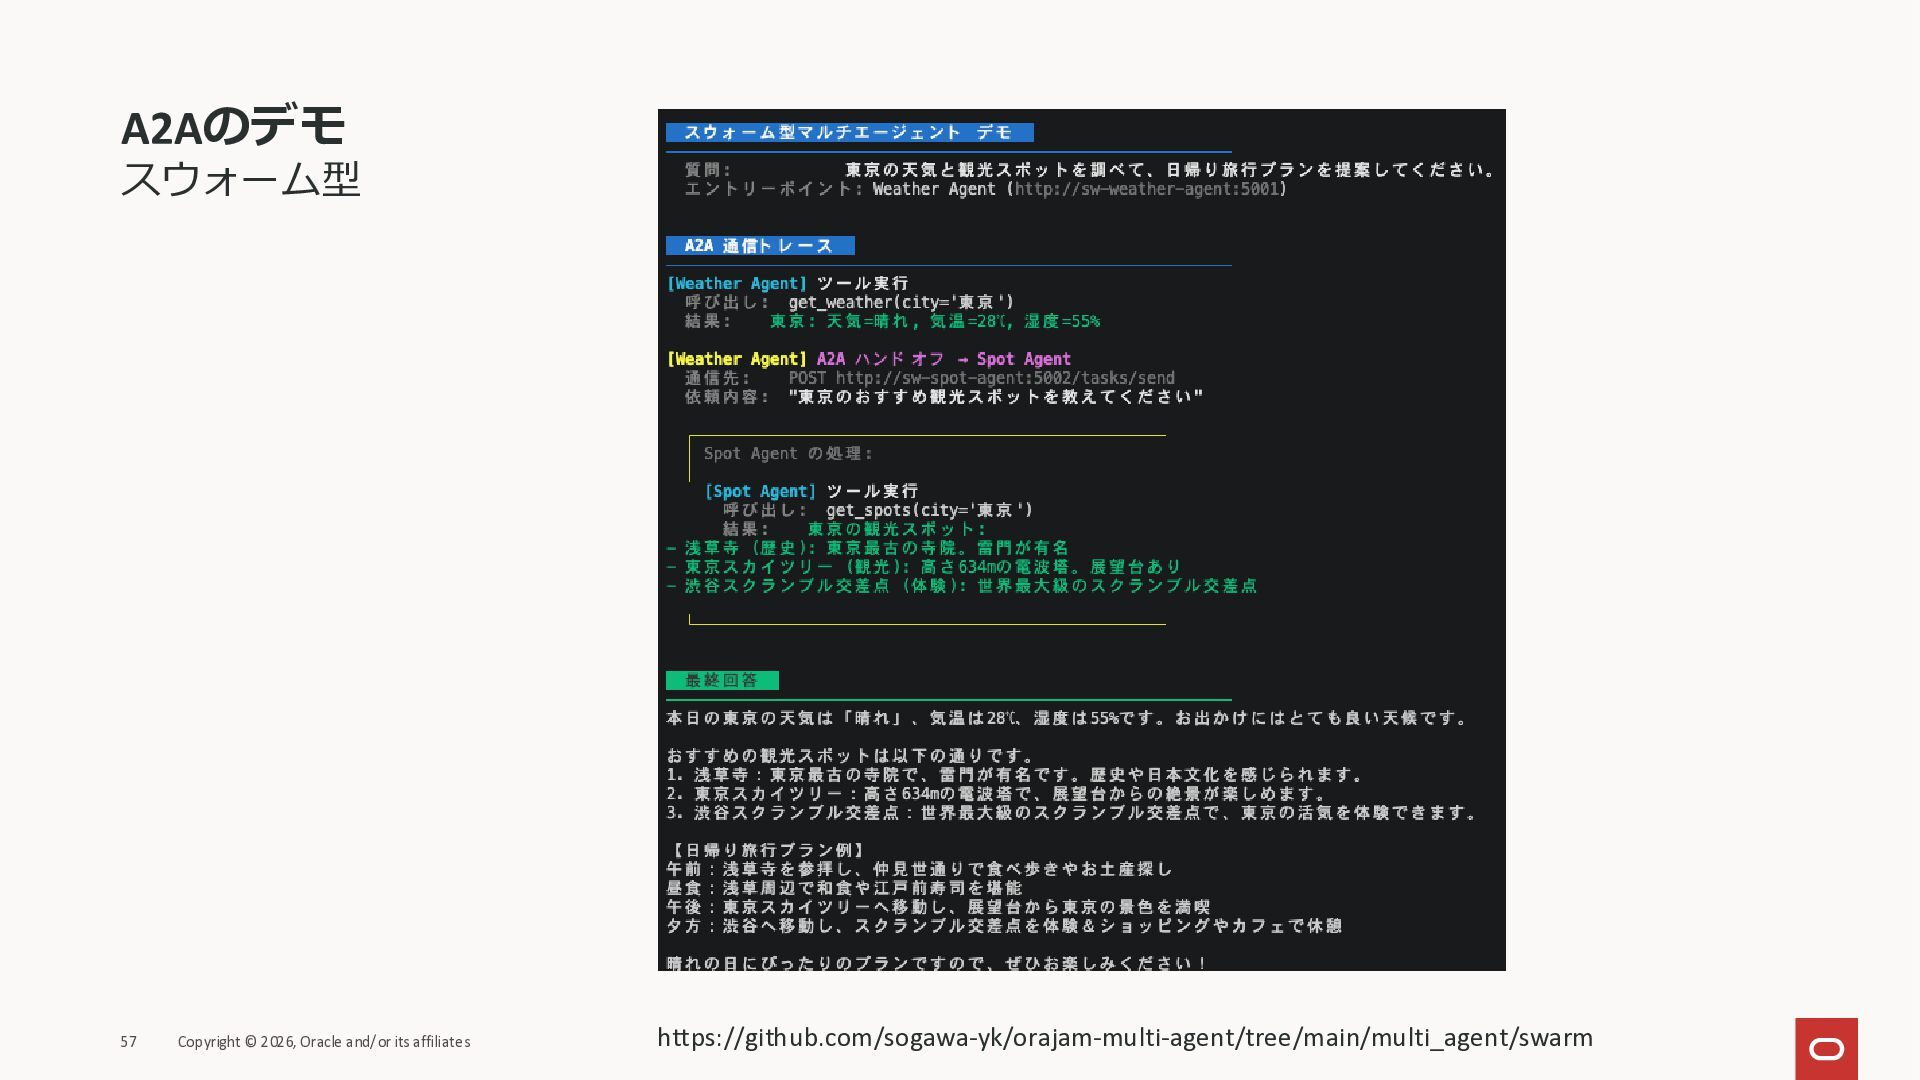Image resolution: width=1920 pixels, height=1080 pixels.
Task: Click the A2Aのデモ slide title
Action: [233, 127]
